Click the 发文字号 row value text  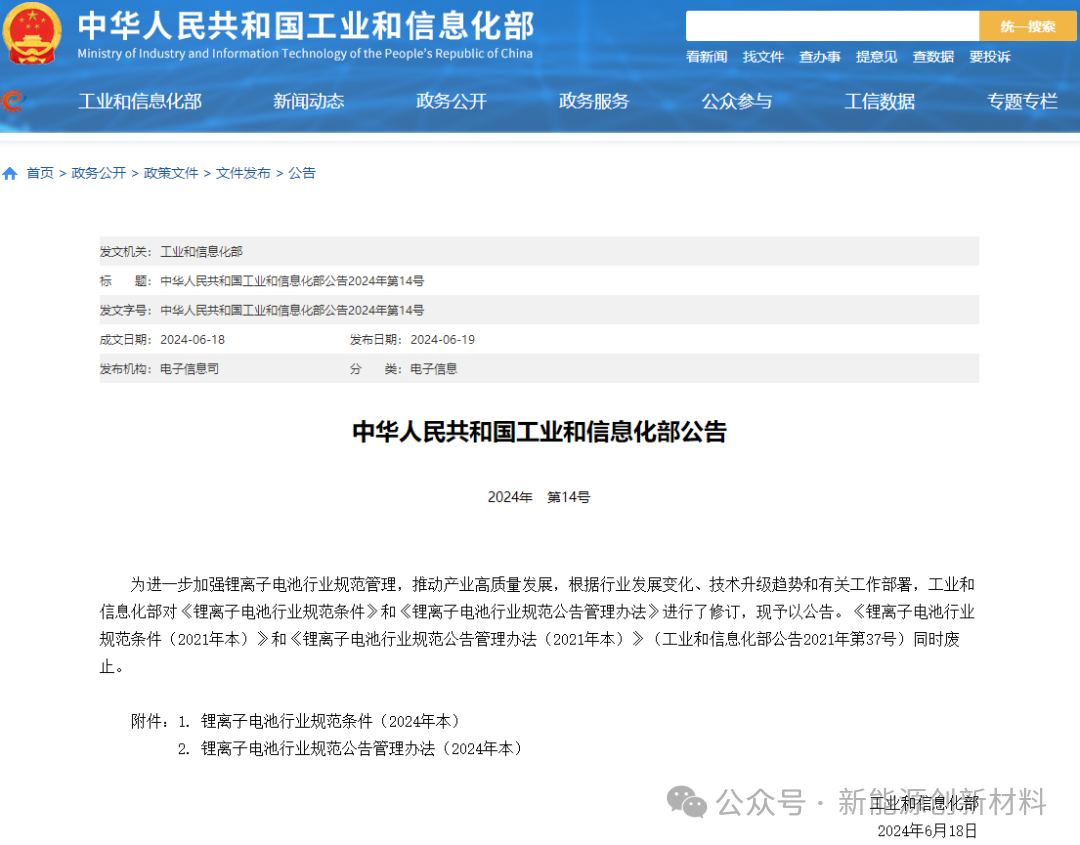(292, 311)
